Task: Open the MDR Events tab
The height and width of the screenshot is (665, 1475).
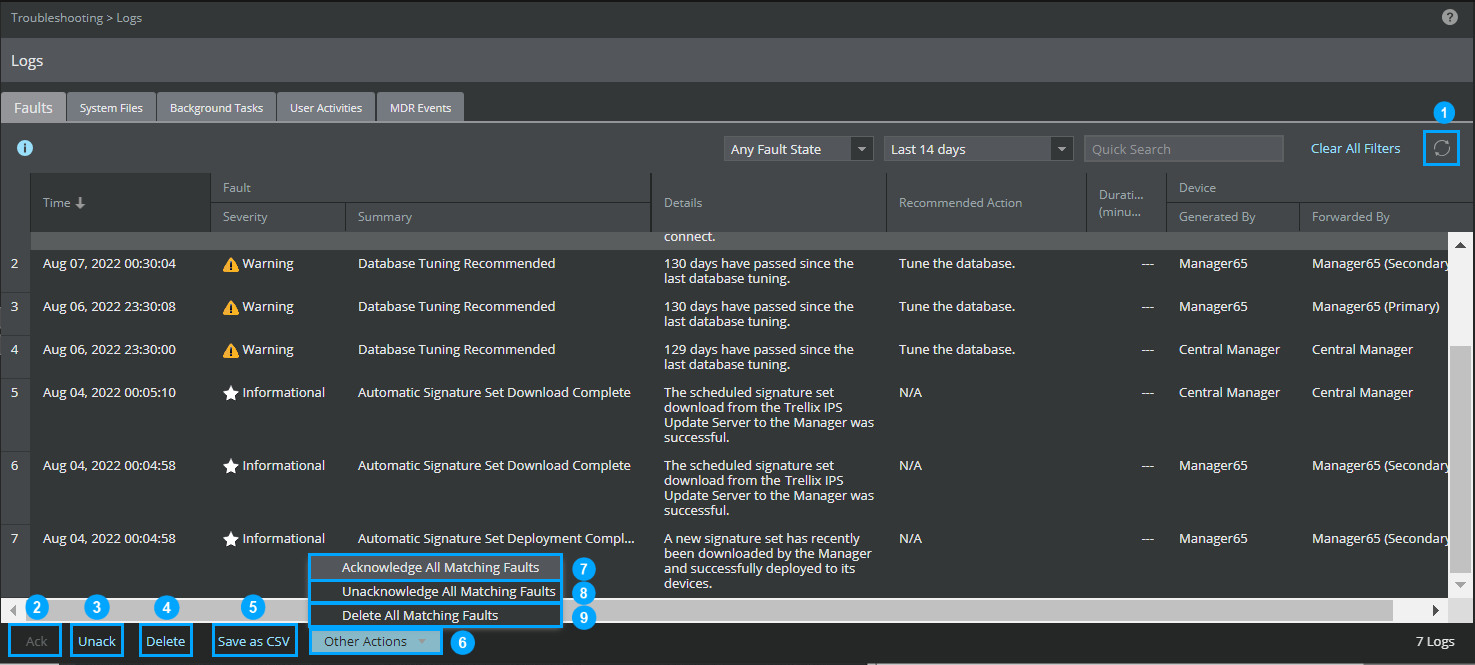Action: tap(420, 107)
